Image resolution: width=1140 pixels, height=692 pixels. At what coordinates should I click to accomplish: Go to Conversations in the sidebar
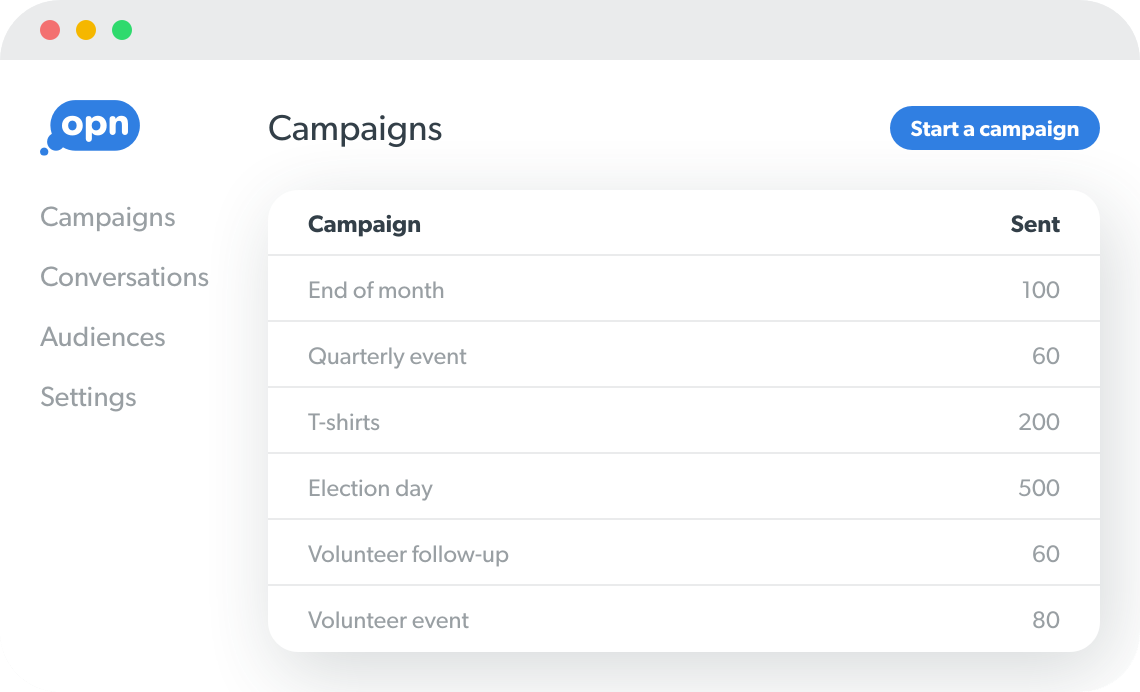coord(125,277)
